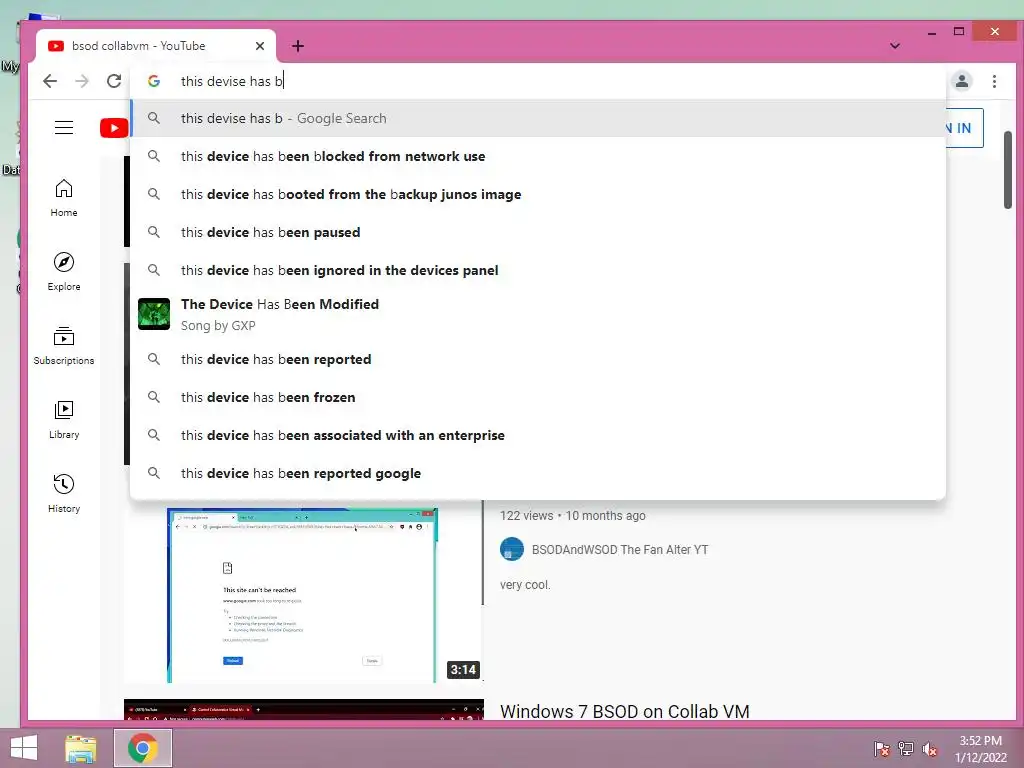Click the browser forward arrow
This screenshot has height=768, width=1024.
click(82, 81)
